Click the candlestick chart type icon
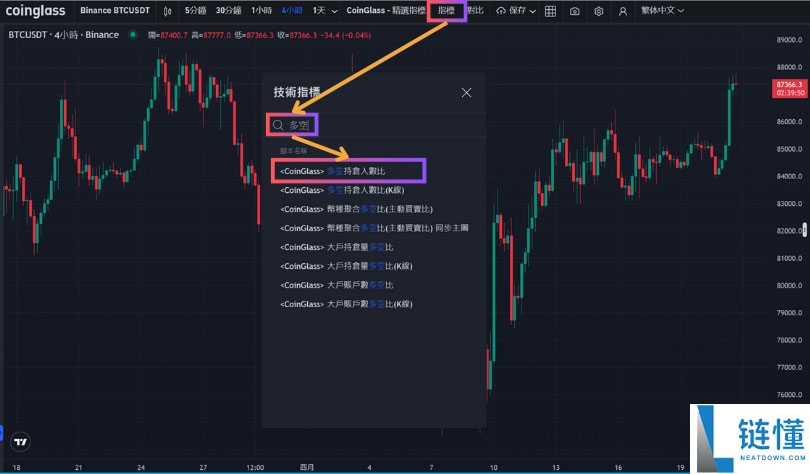The width and height of the screenshot is (810, 474). (167, 11)
